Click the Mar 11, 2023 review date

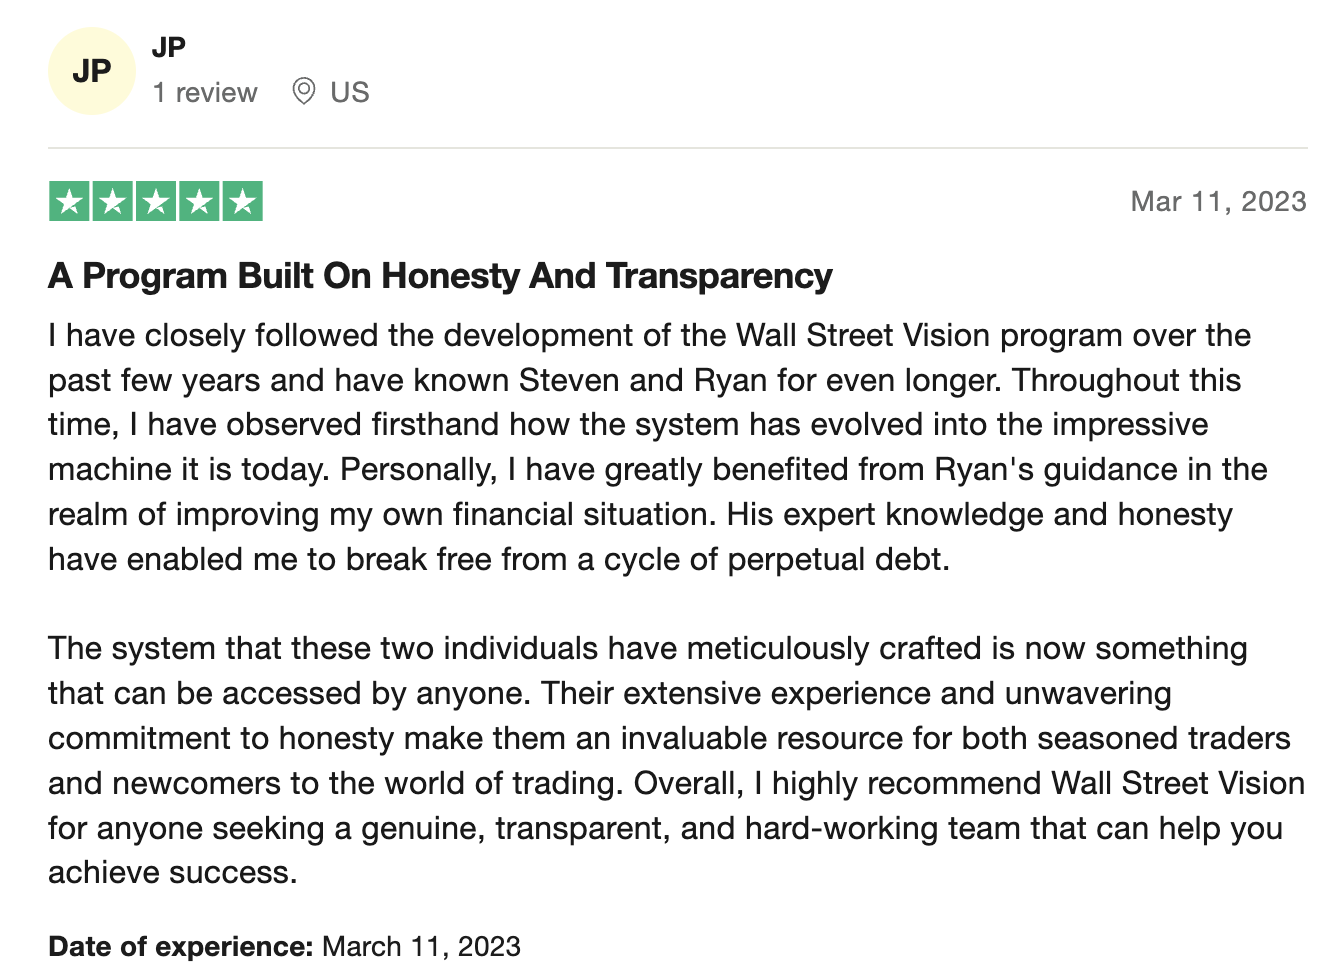(x=1218, y=202)
